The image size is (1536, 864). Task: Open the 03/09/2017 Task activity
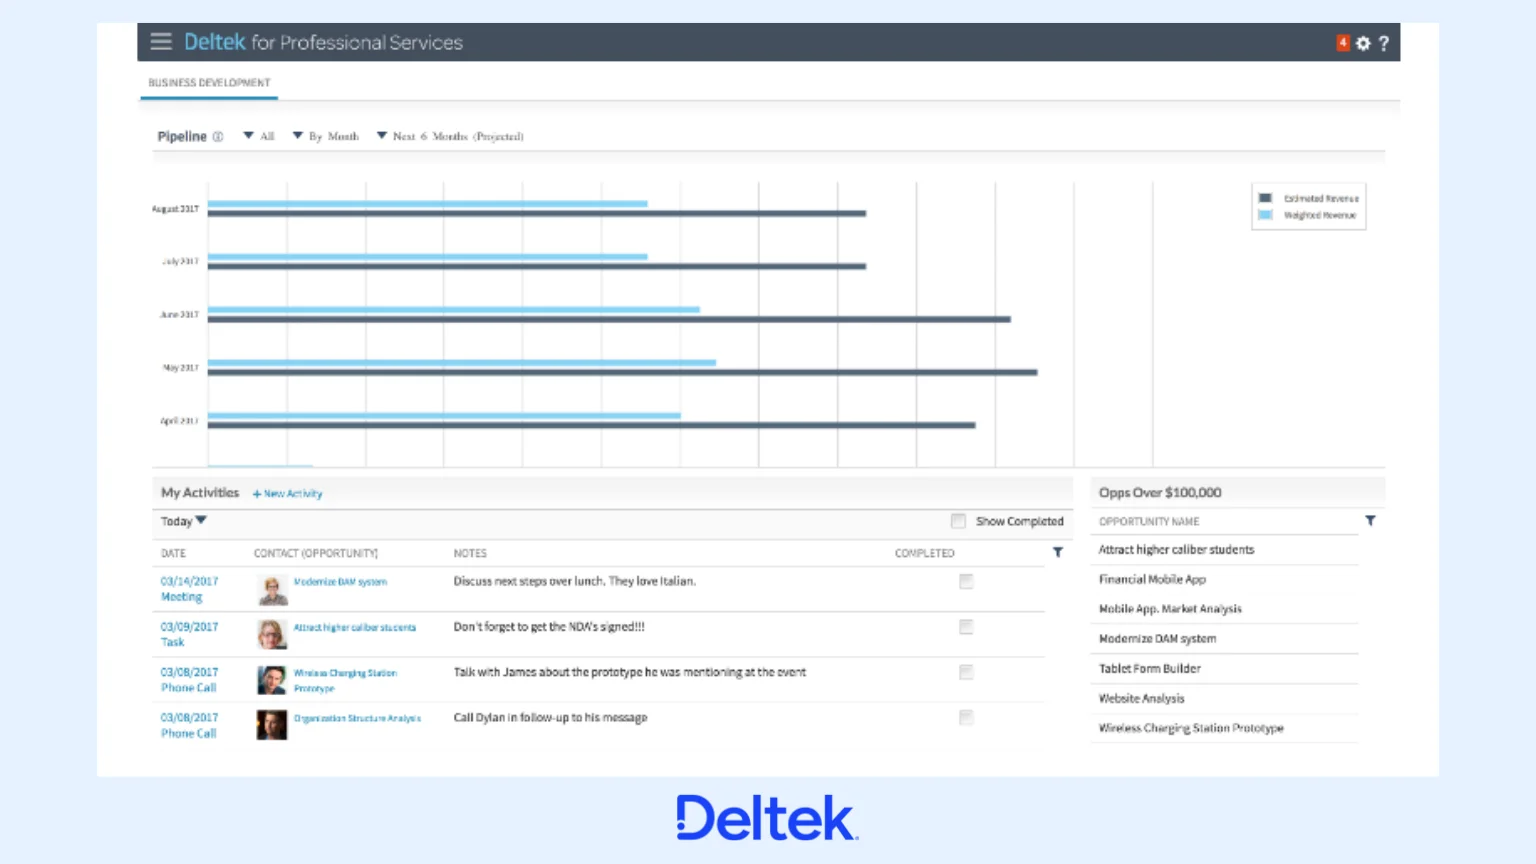coord(189,634)
